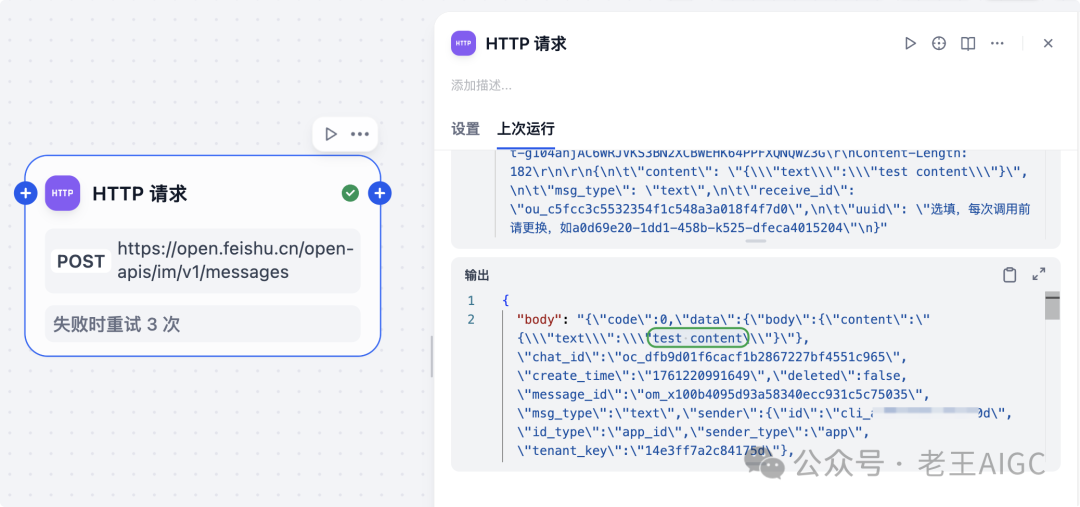Click the 失败时重试 3 次 row
This screenshot has width=1080, height=507.
(202, 324)
